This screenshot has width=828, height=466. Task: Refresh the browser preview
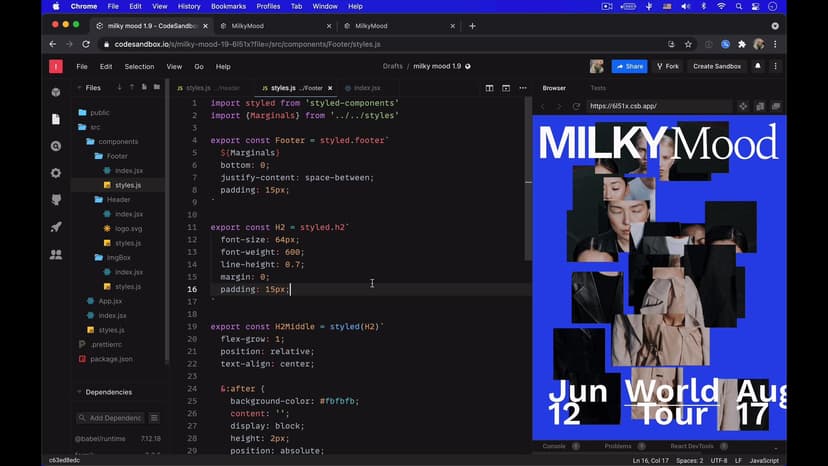click(x=576, y=106)
